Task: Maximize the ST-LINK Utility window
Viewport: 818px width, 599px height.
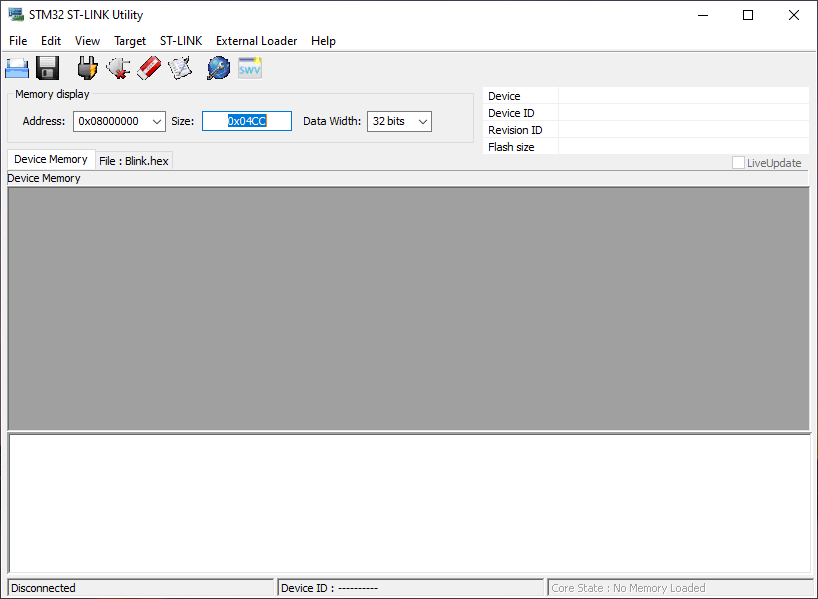Action: click(x=748, y=15)
